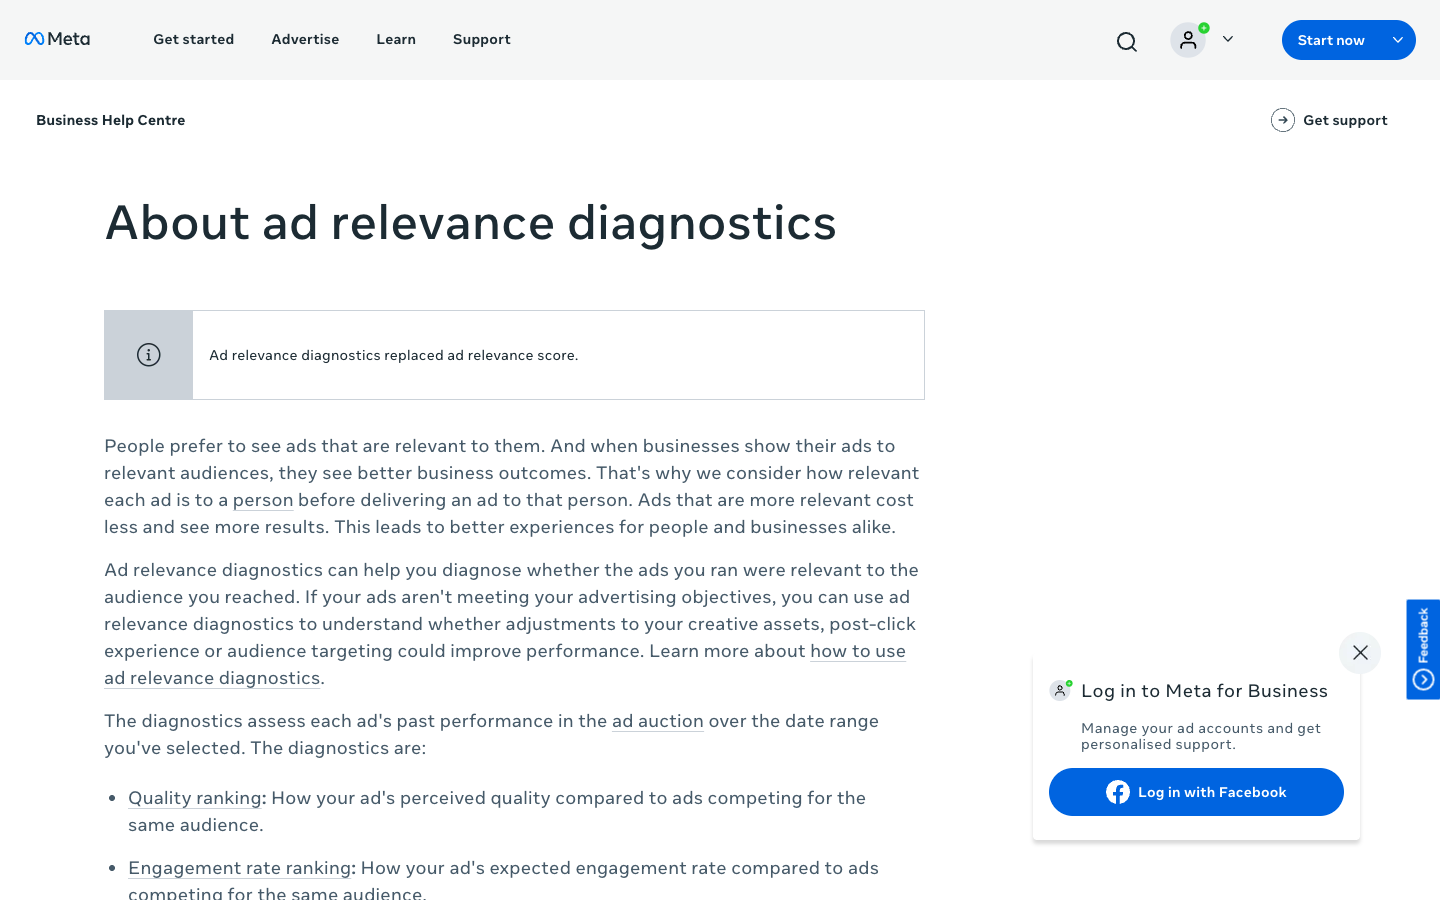Viewport: 1440px width, 900px height.
Task: Click 'Manage your ad accounts' description text
Action: tap(1201, 736)
